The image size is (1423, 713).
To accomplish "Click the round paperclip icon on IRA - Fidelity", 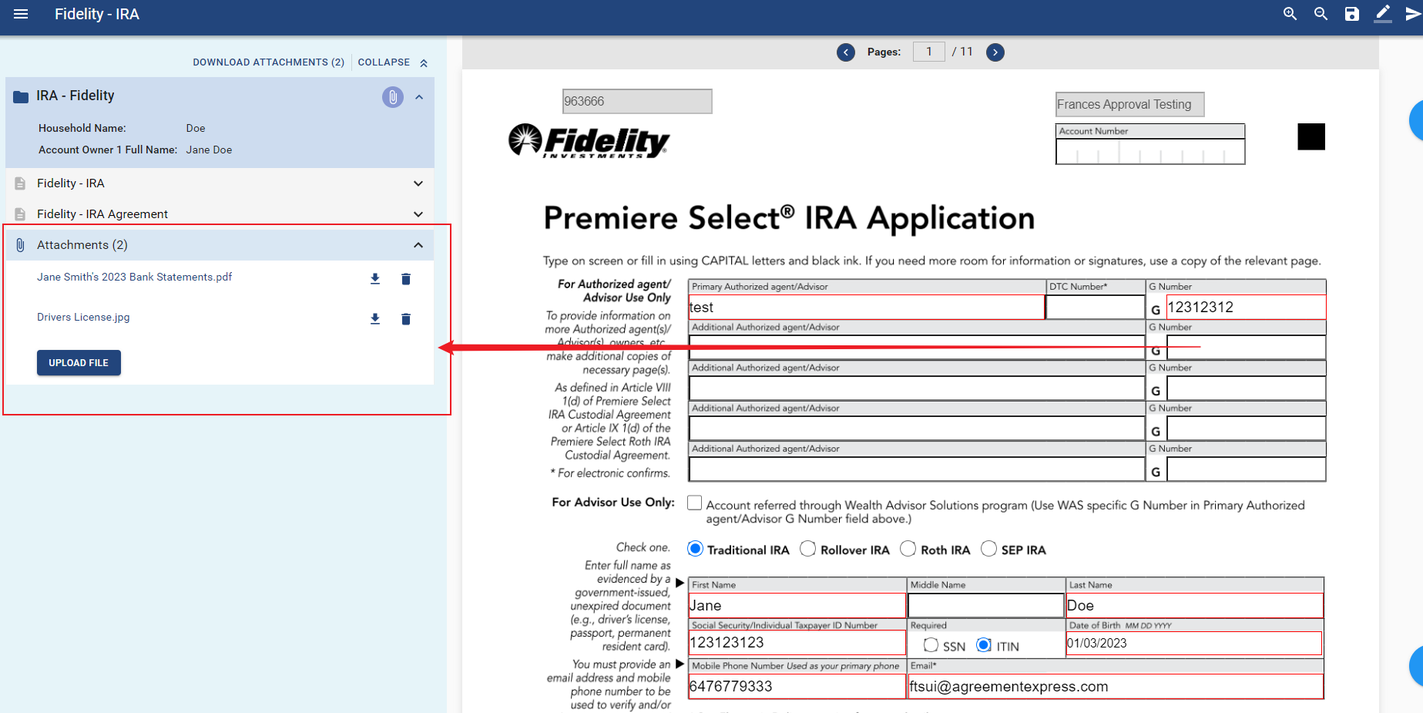I will click(393, 97).
